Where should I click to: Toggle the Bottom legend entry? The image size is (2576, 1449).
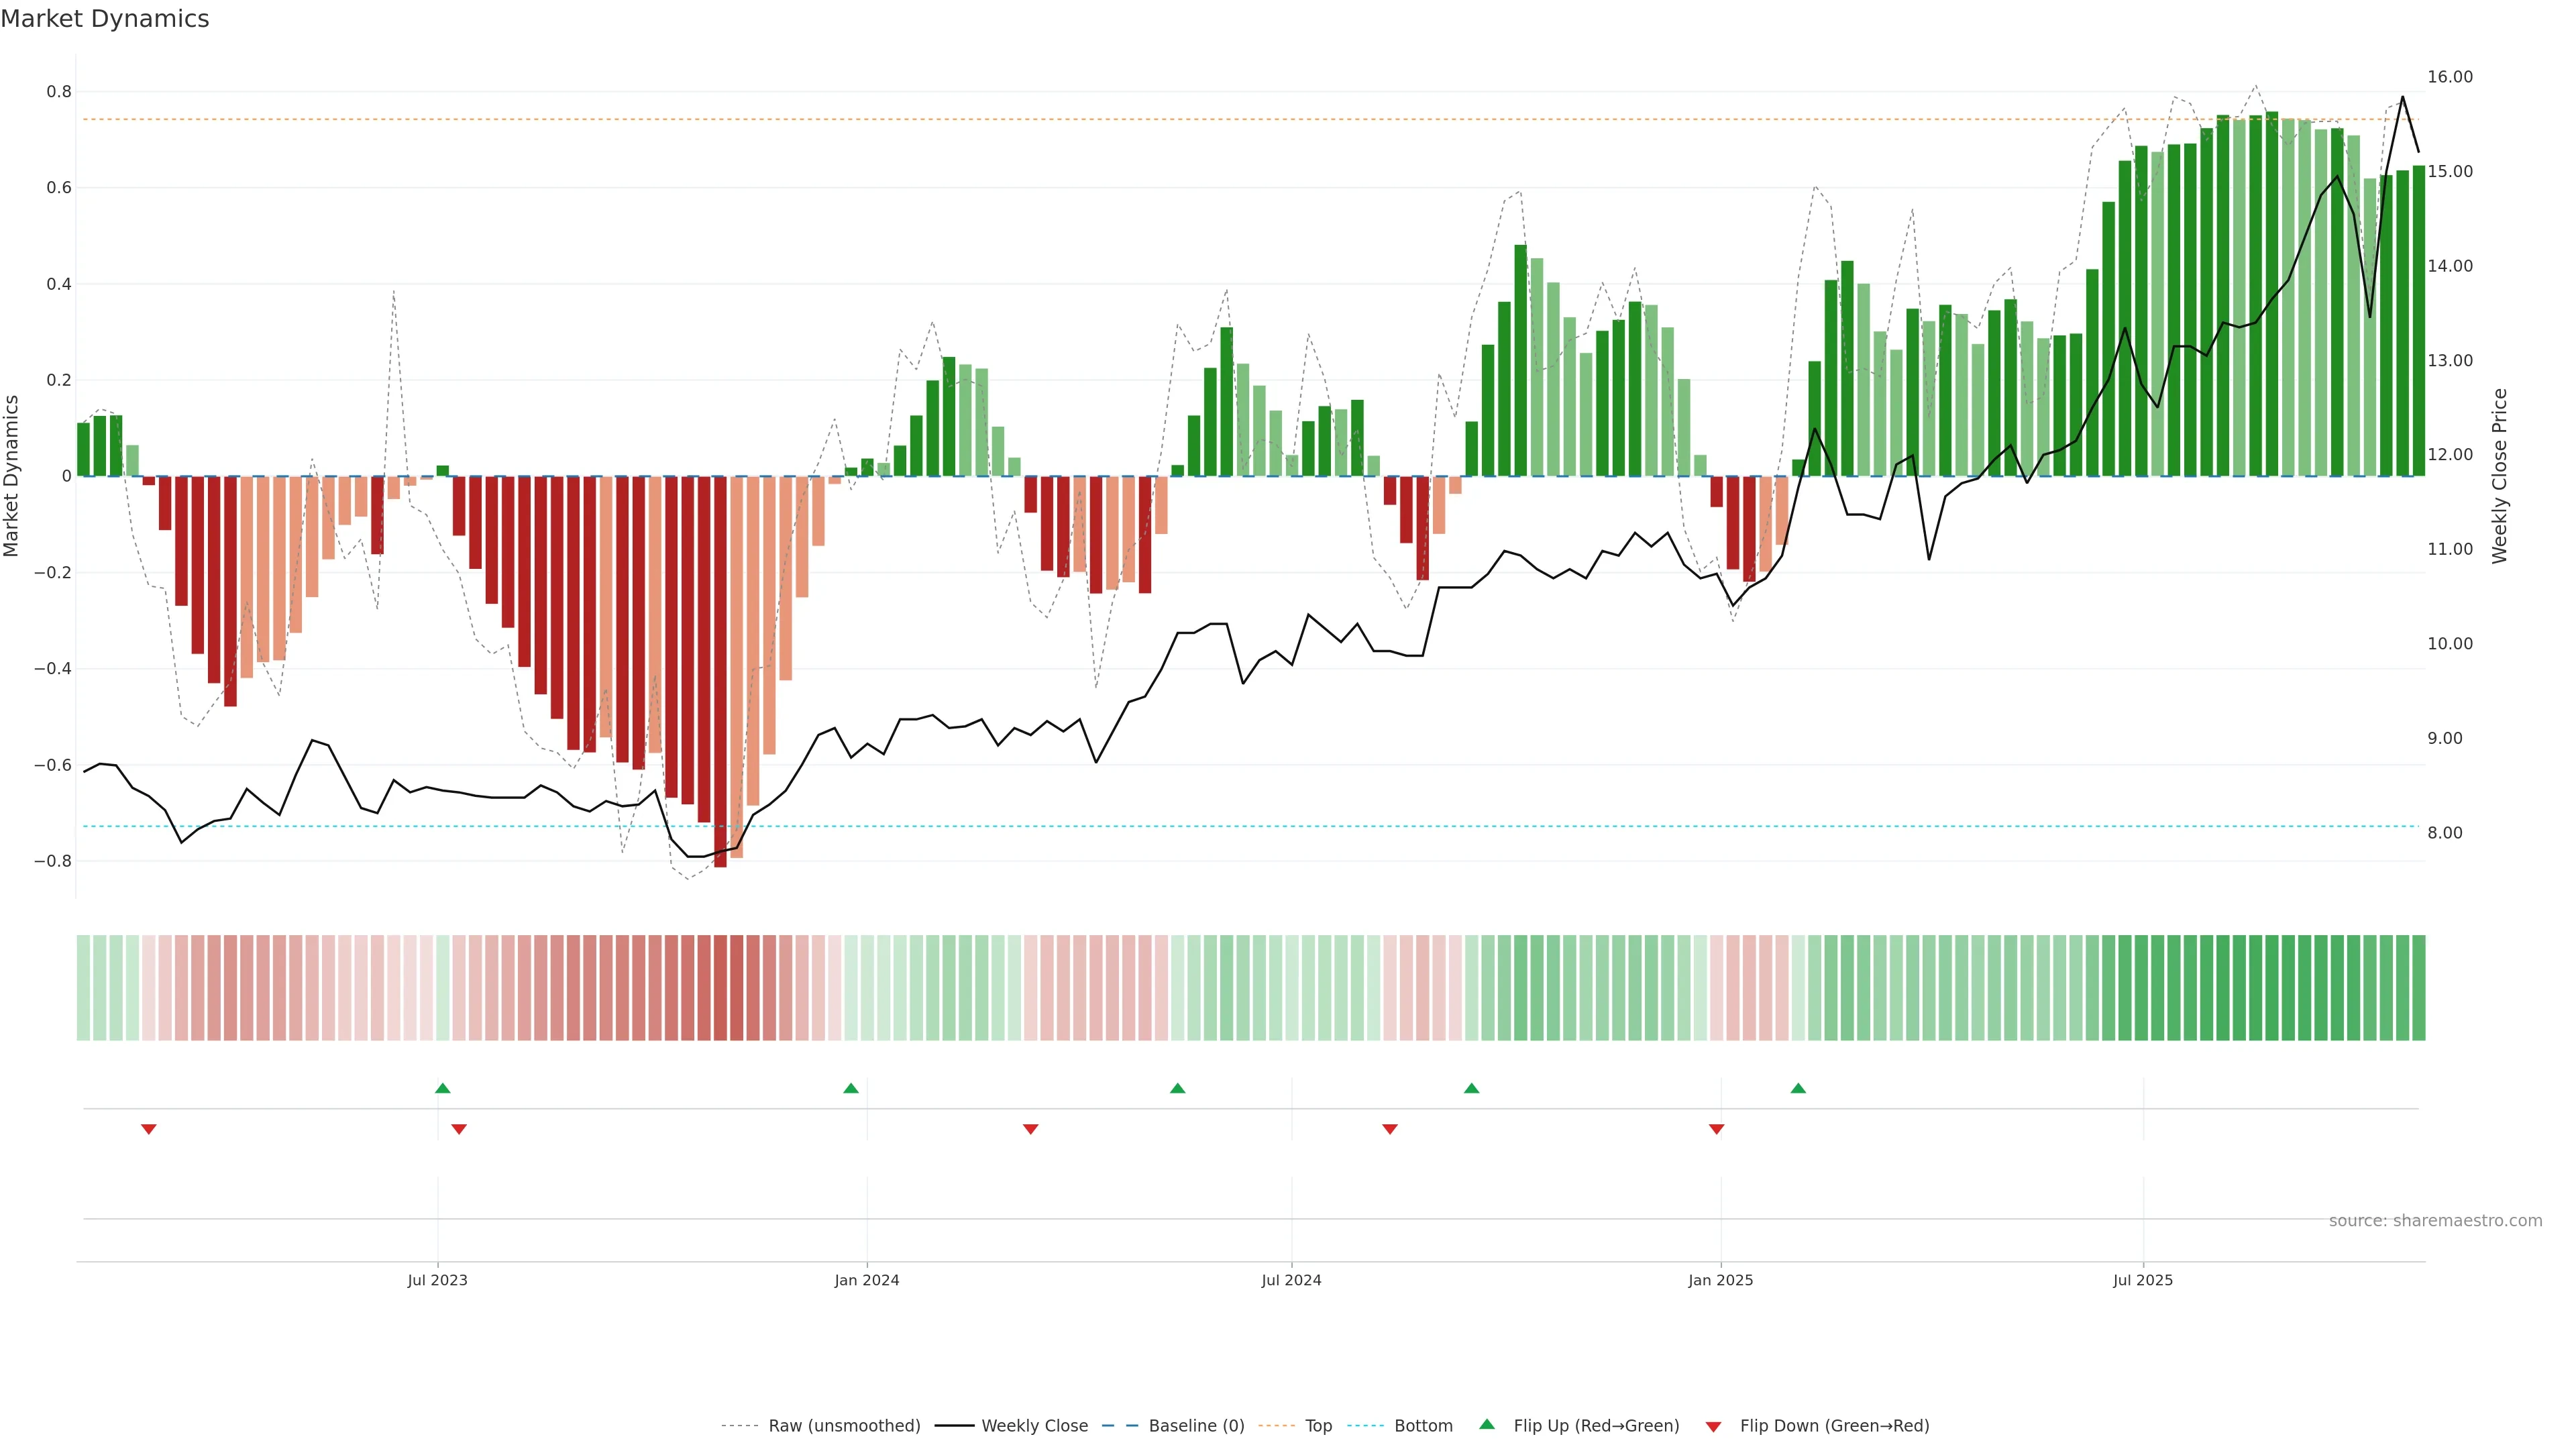(1423, 1426)
